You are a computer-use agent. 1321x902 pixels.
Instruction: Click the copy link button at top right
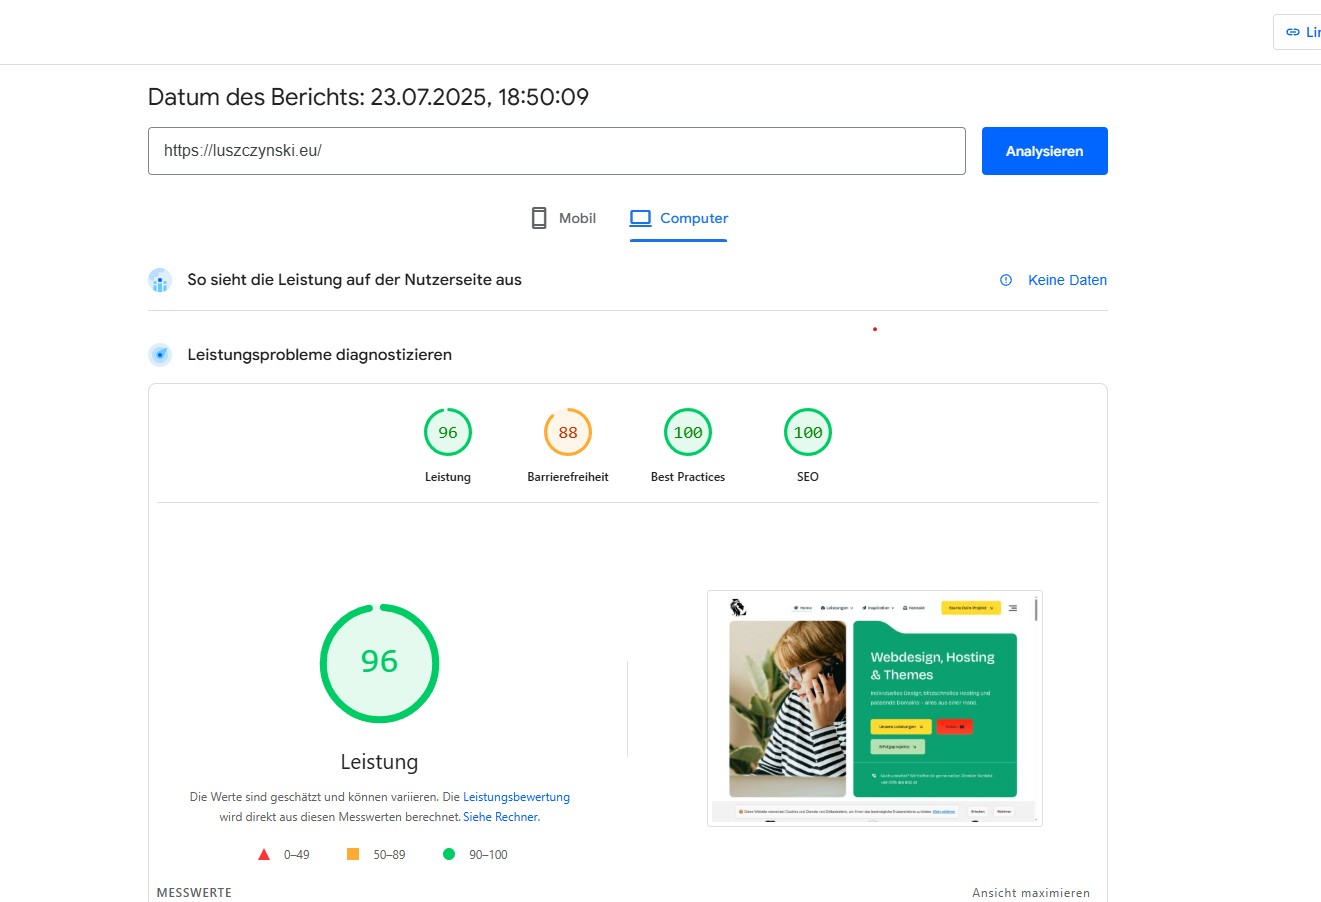point(1297,32)
